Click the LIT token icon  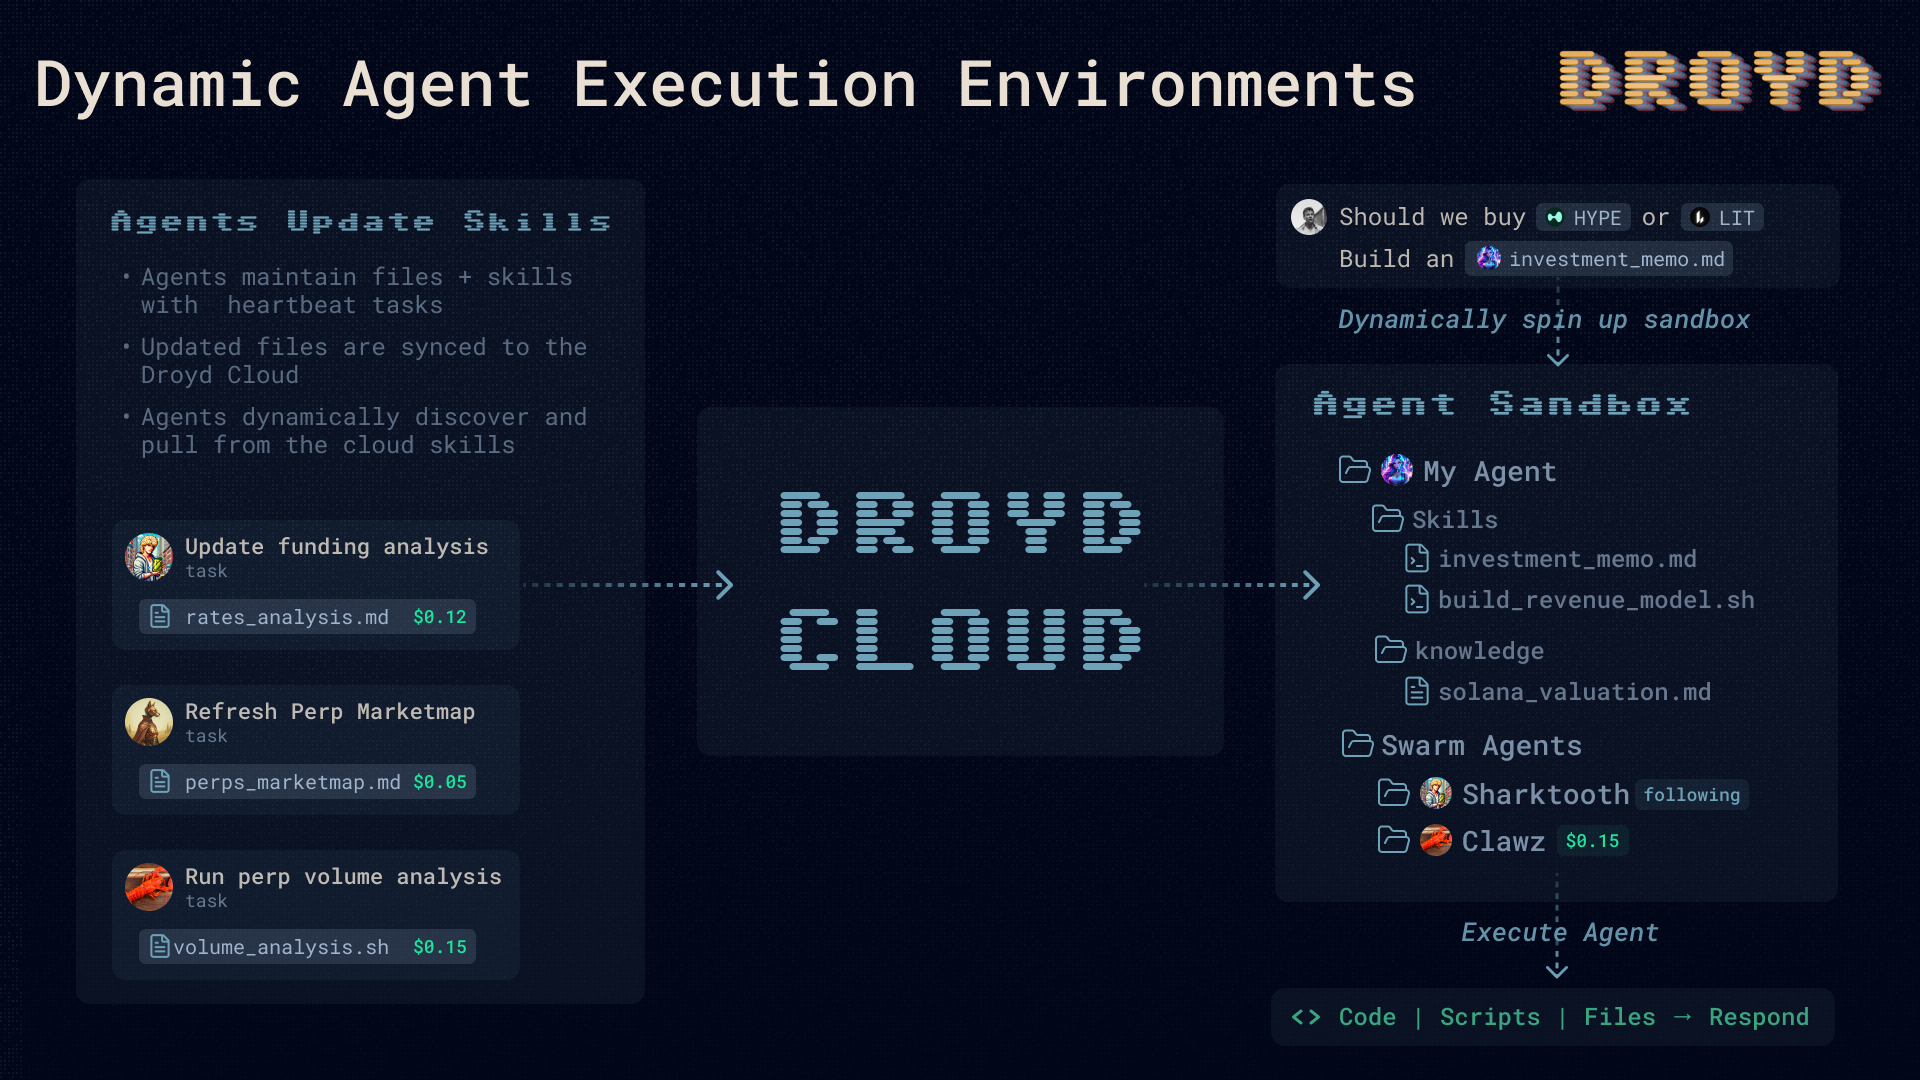(1697, 217)
